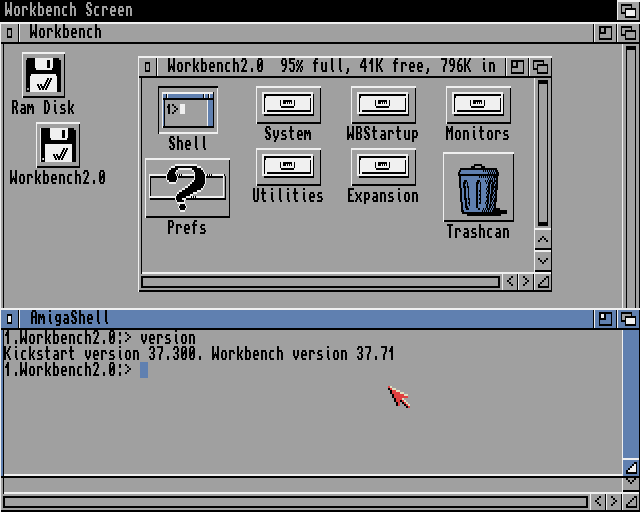Screen dimensions: 640x512
Task: Click the "Kickstart version 37.300" output line
Action: coord(103,354)
